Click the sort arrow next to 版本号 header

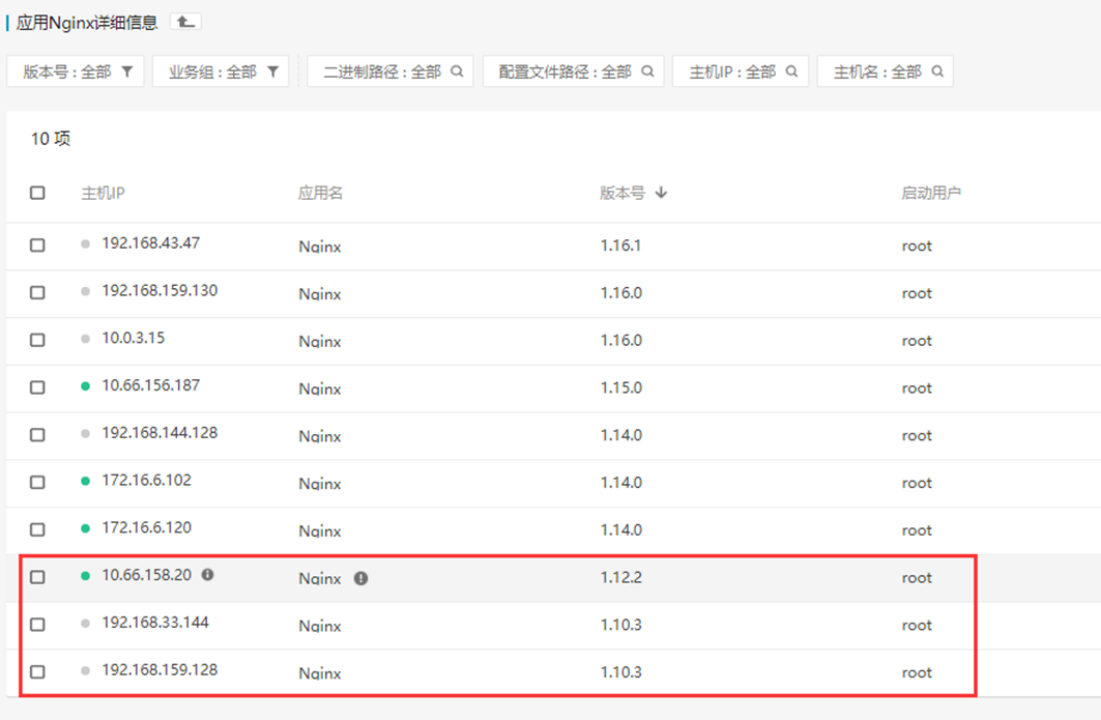(661, 193)
